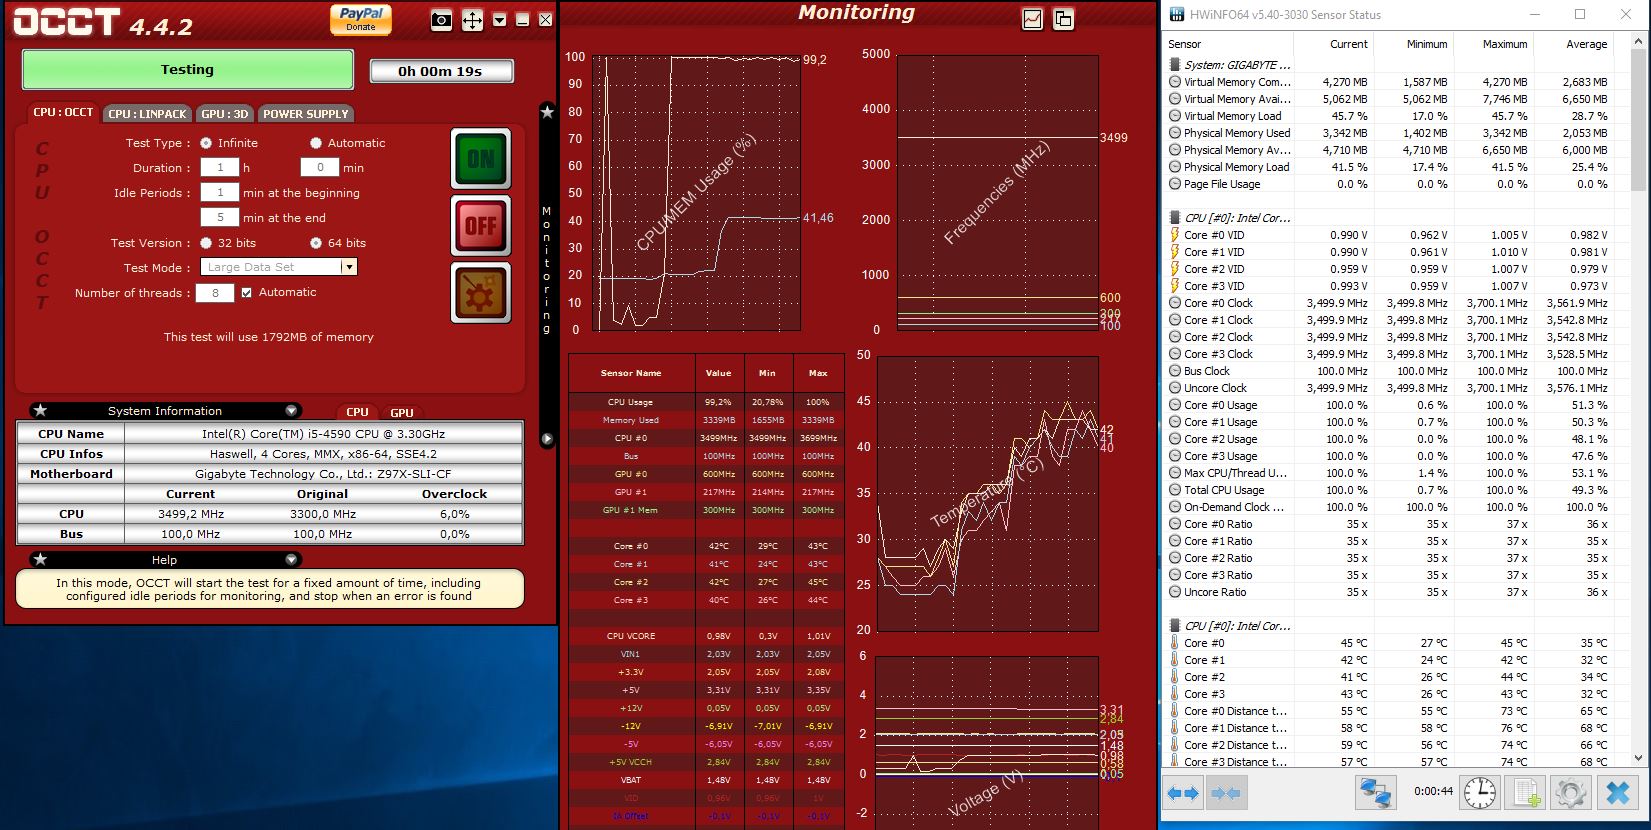Click the Duration minutes field
The width and height of the screenshot is (1651, 830).
pyautogui.click(x=320, y=167)
